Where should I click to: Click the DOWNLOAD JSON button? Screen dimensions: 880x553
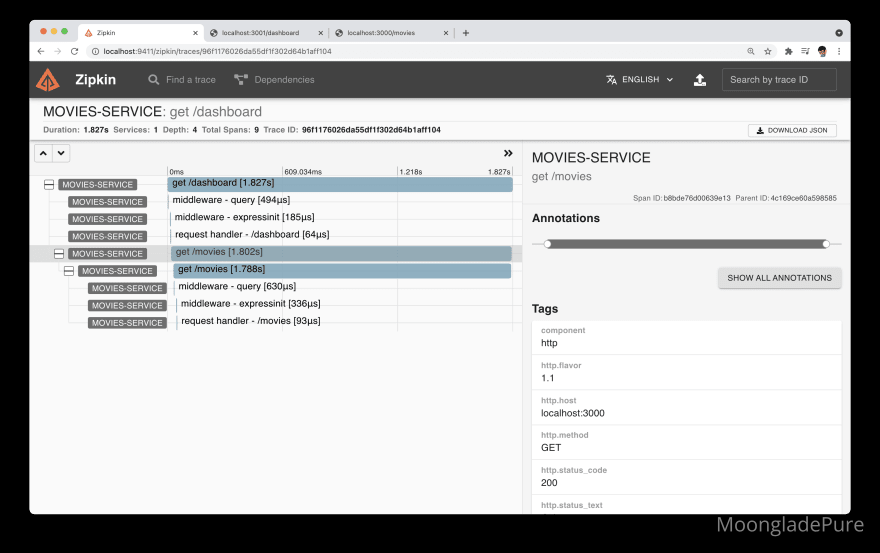pos(792,130)
